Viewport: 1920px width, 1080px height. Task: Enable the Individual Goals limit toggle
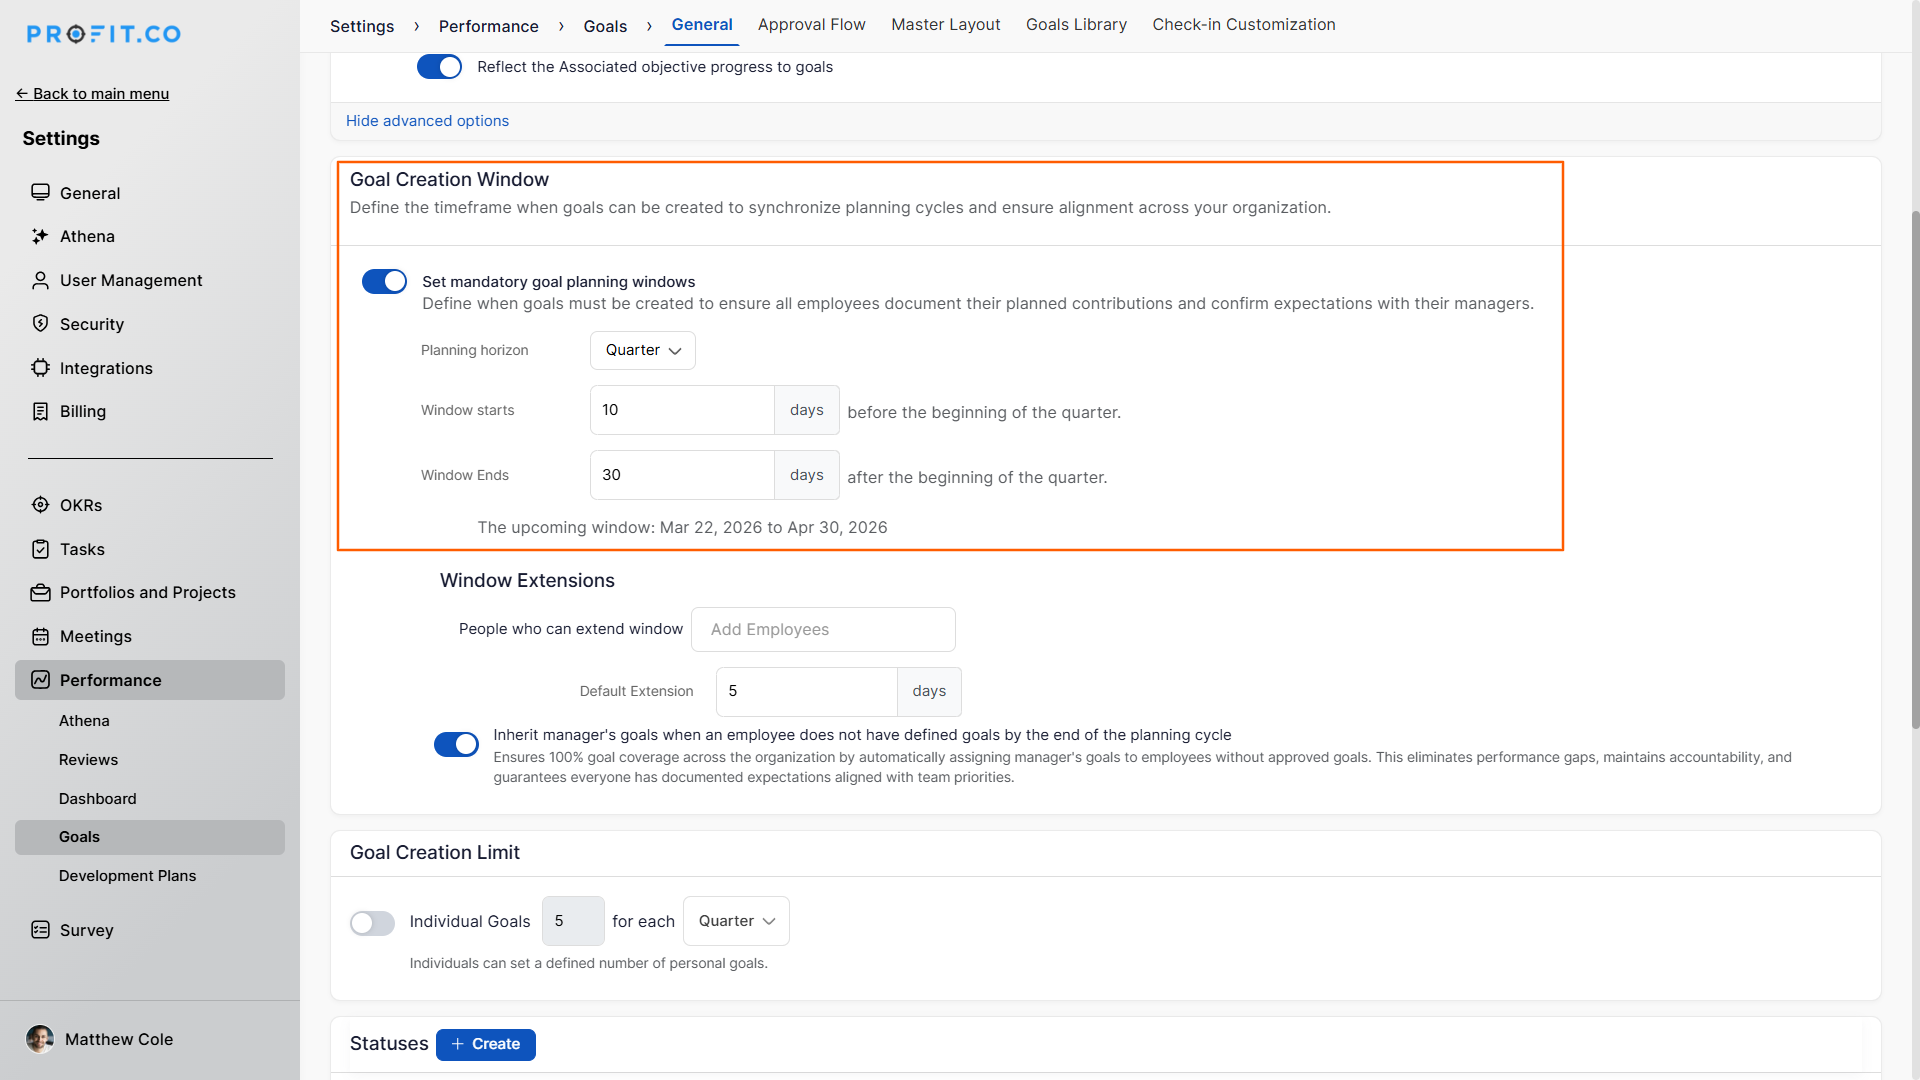(372, 923)
